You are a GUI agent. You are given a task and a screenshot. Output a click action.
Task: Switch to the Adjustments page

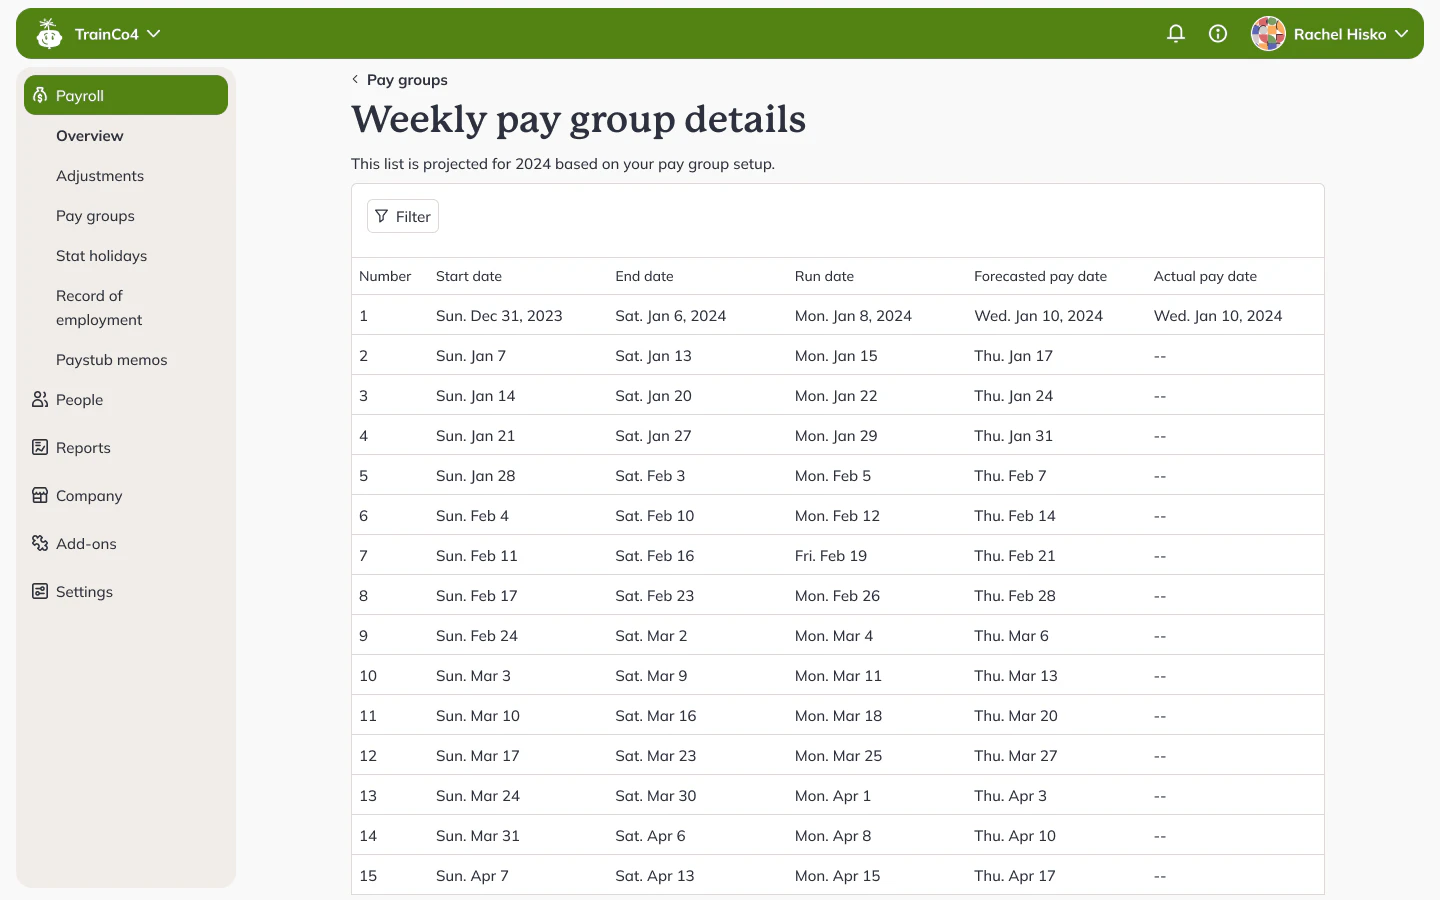(100, 175)
